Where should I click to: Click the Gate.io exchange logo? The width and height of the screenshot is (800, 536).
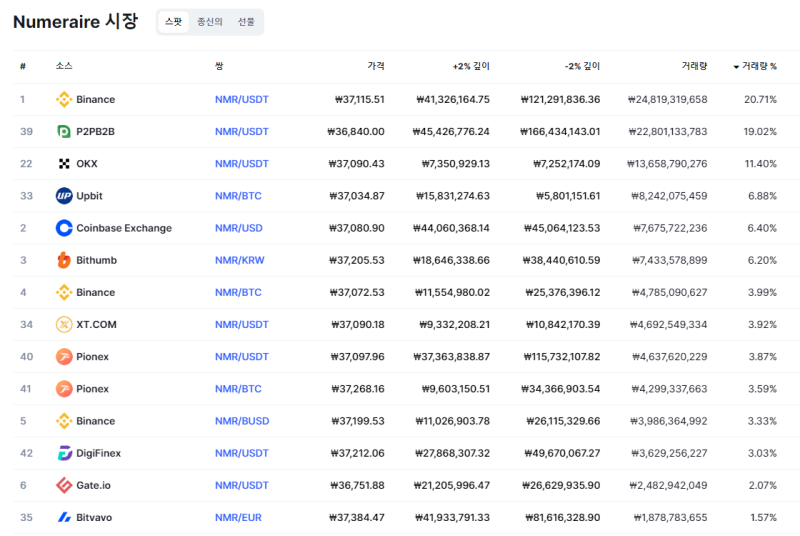click(x=64, y=485)
